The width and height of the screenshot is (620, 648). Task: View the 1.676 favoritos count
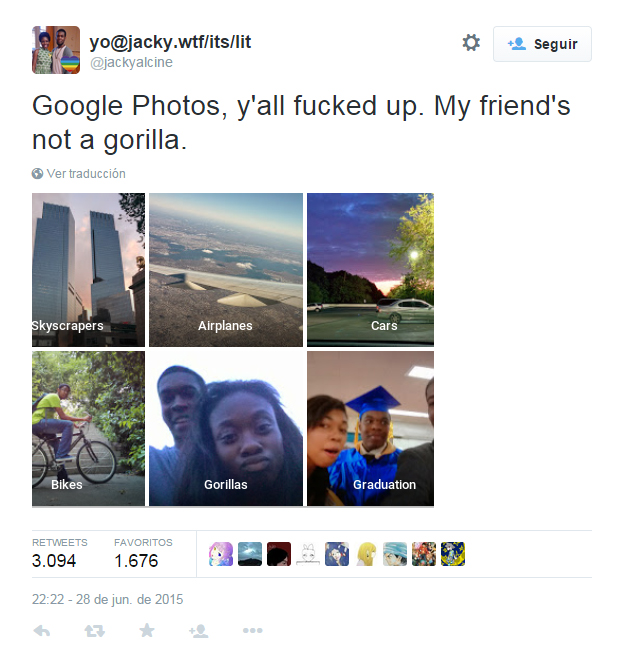(x=136, y=561)
